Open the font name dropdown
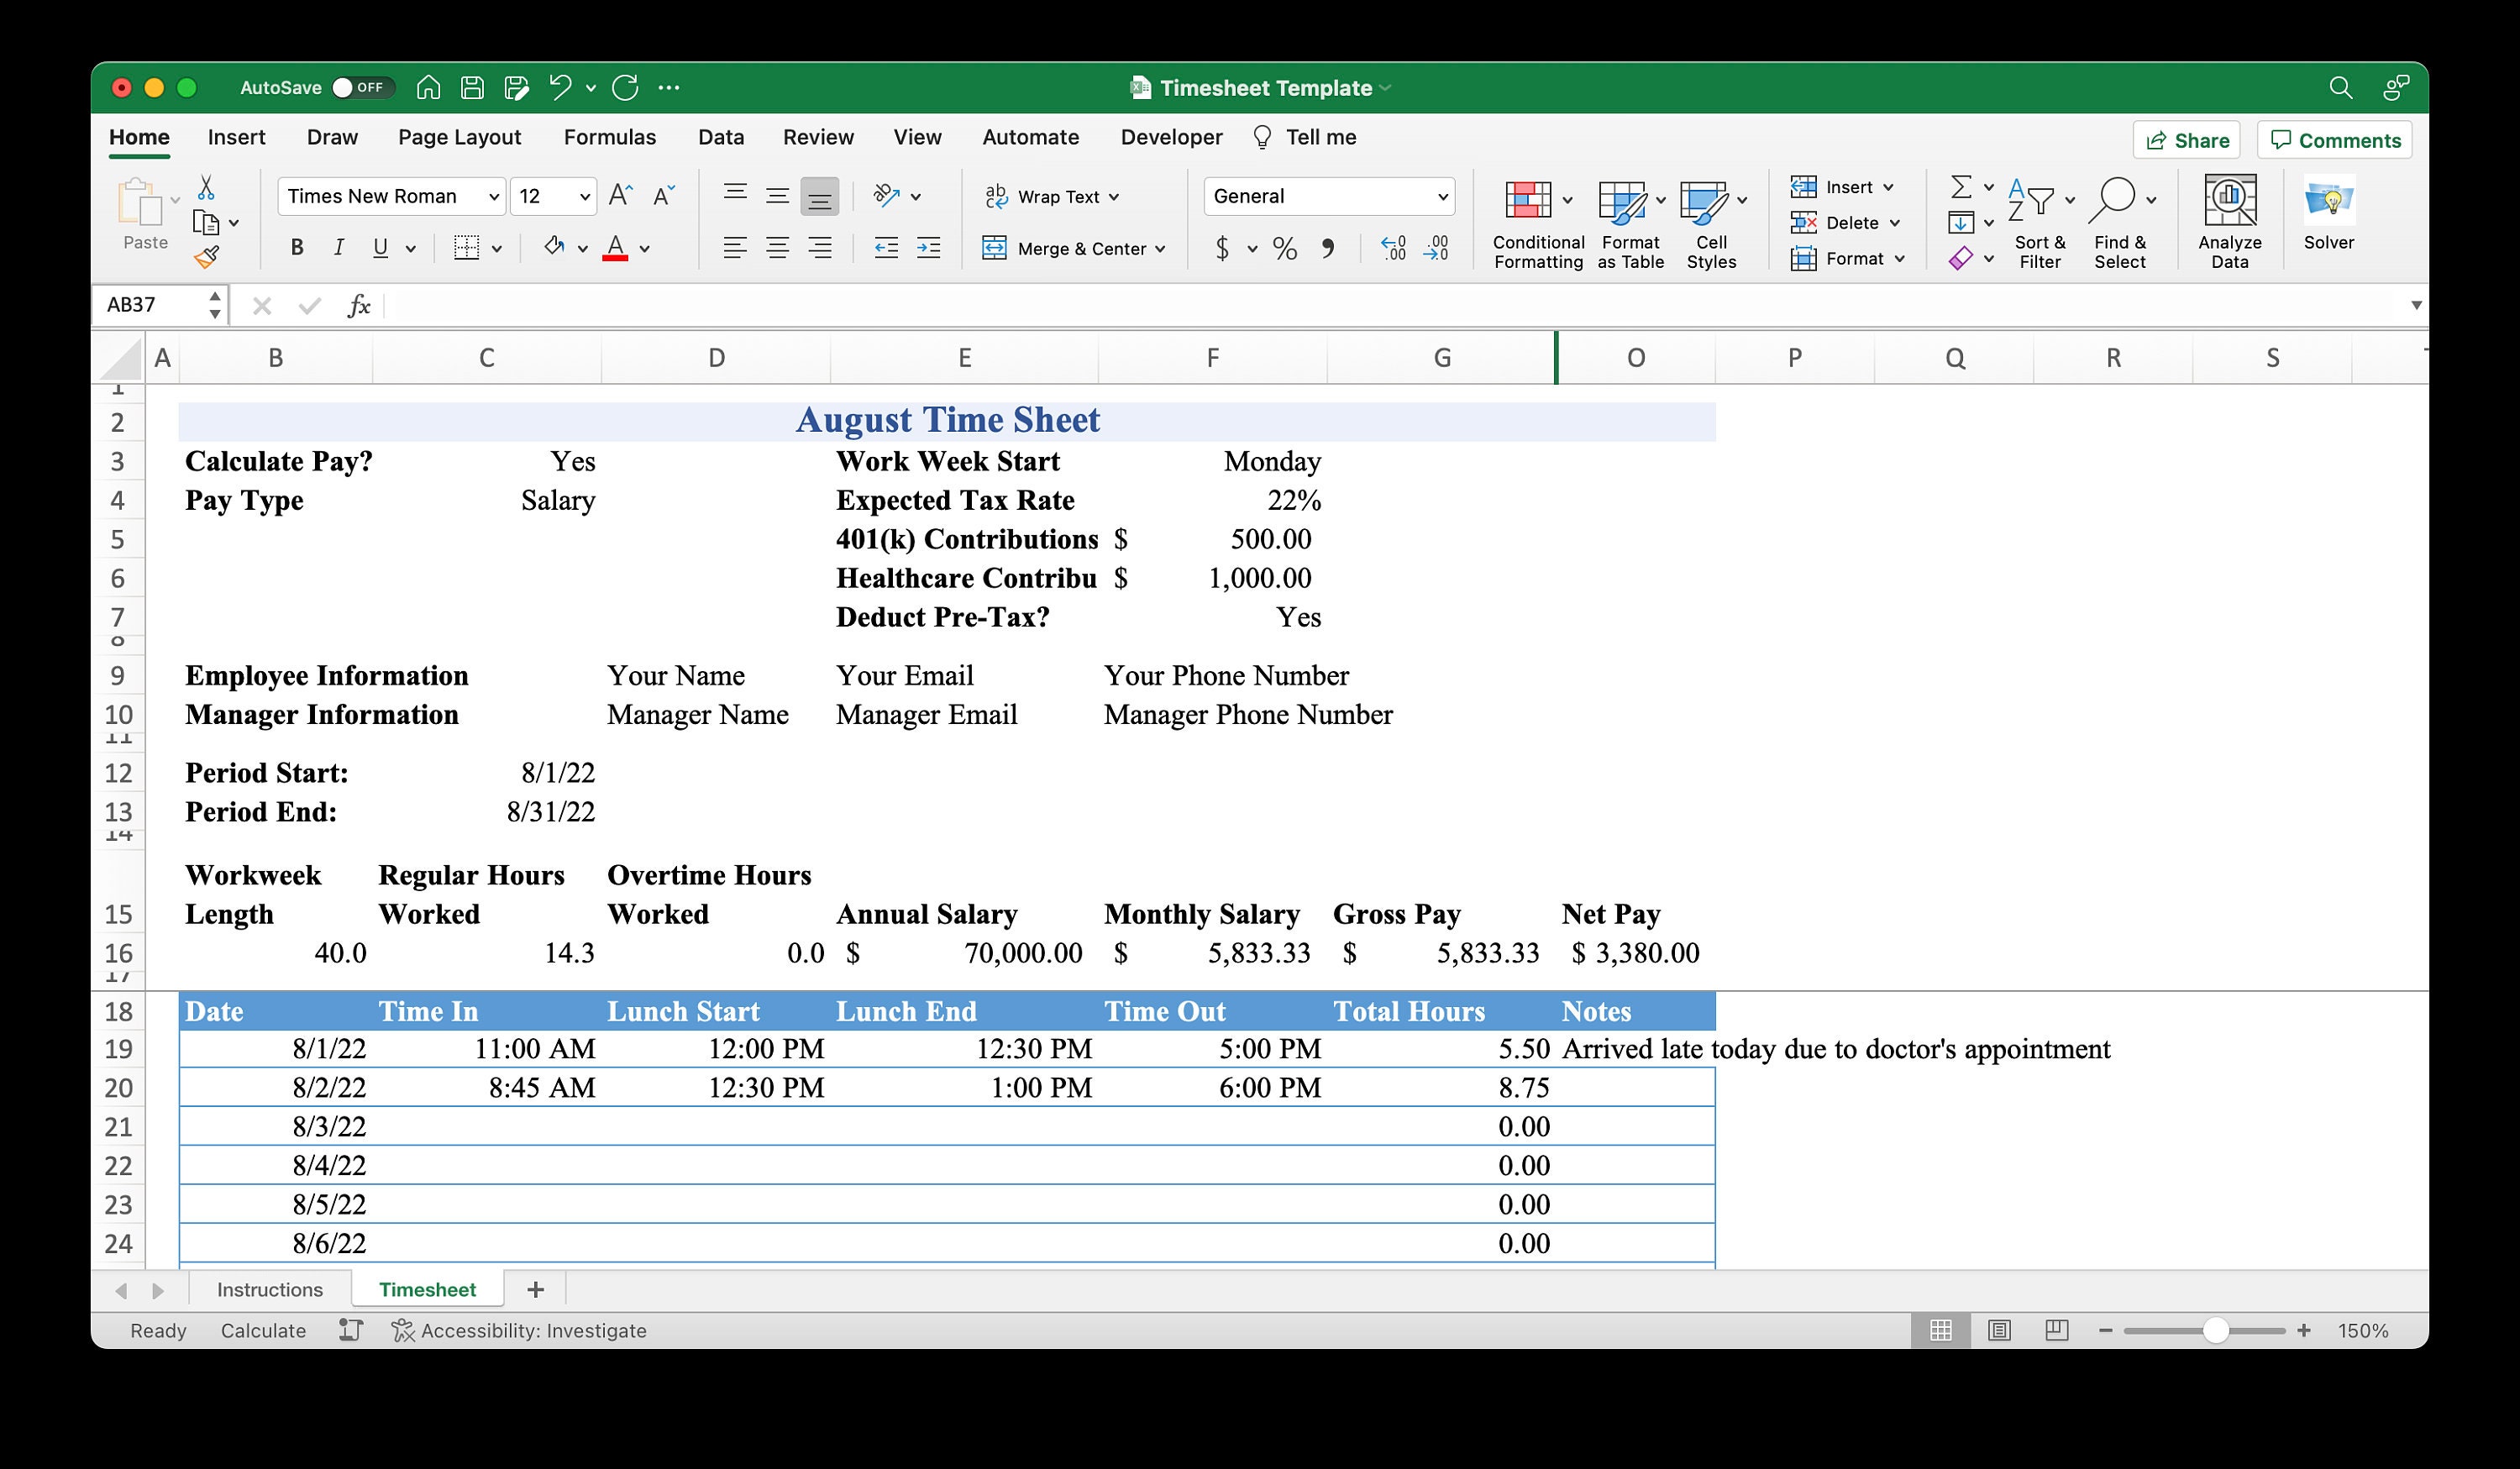This screenshot has width=2520, height=1469. pos(494,196)
